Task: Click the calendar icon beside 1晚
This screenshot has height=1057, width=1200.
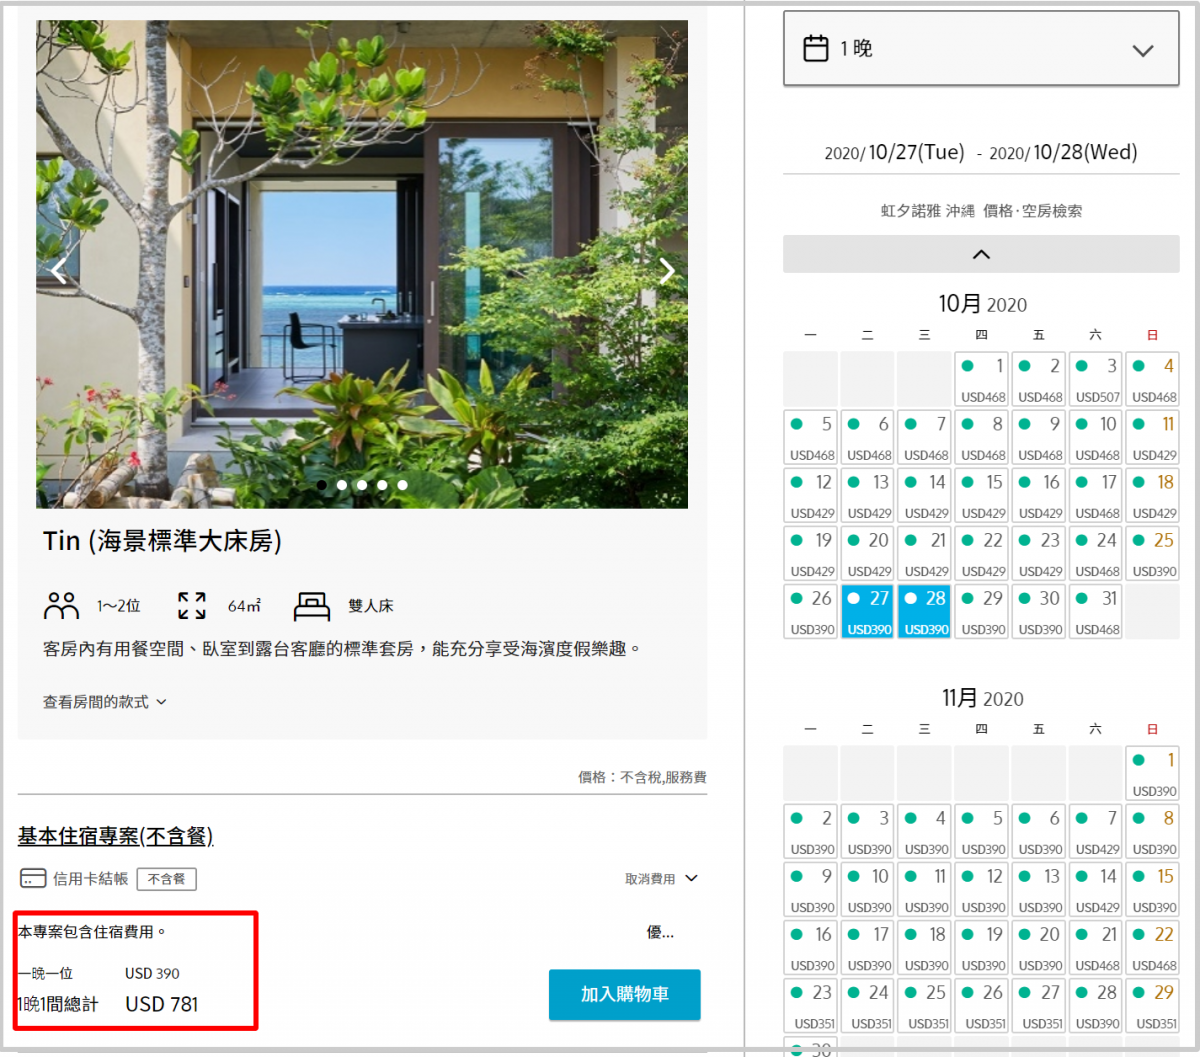Action: [x=816, y=48]
